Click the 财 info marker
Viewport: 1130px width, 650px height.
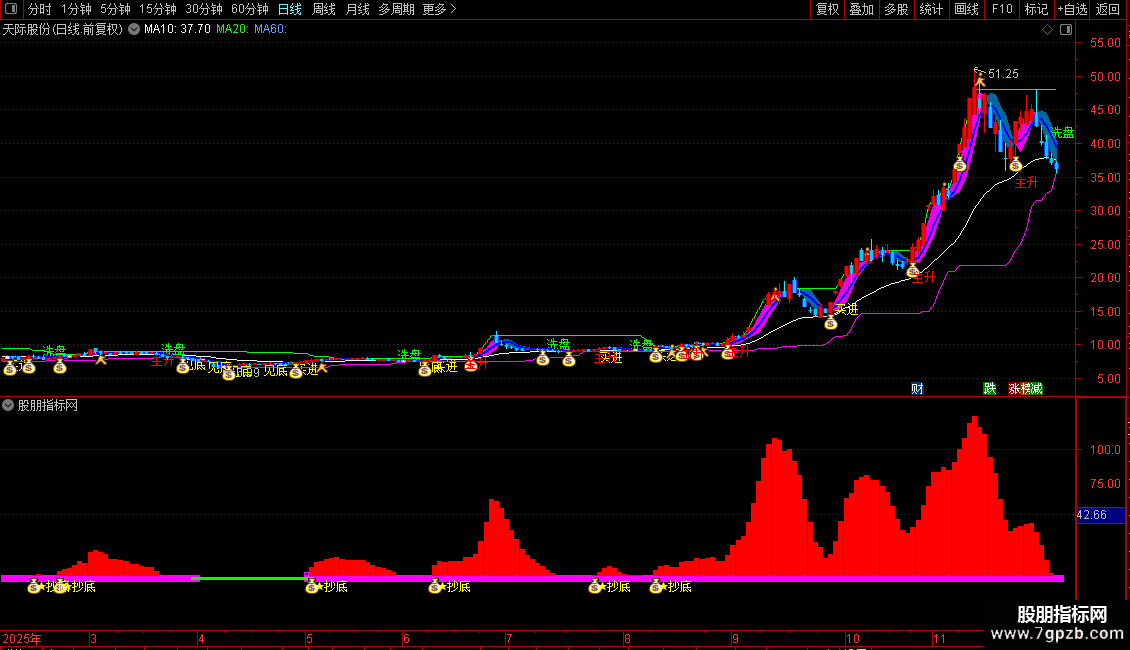(x=917, y=388)
